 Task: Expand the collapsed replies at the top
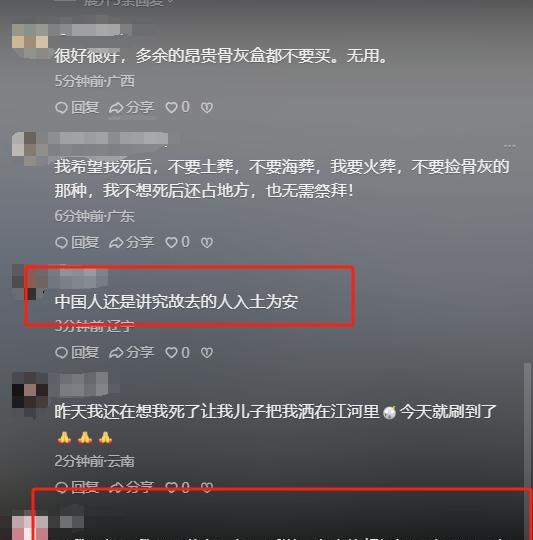(127, 3)
